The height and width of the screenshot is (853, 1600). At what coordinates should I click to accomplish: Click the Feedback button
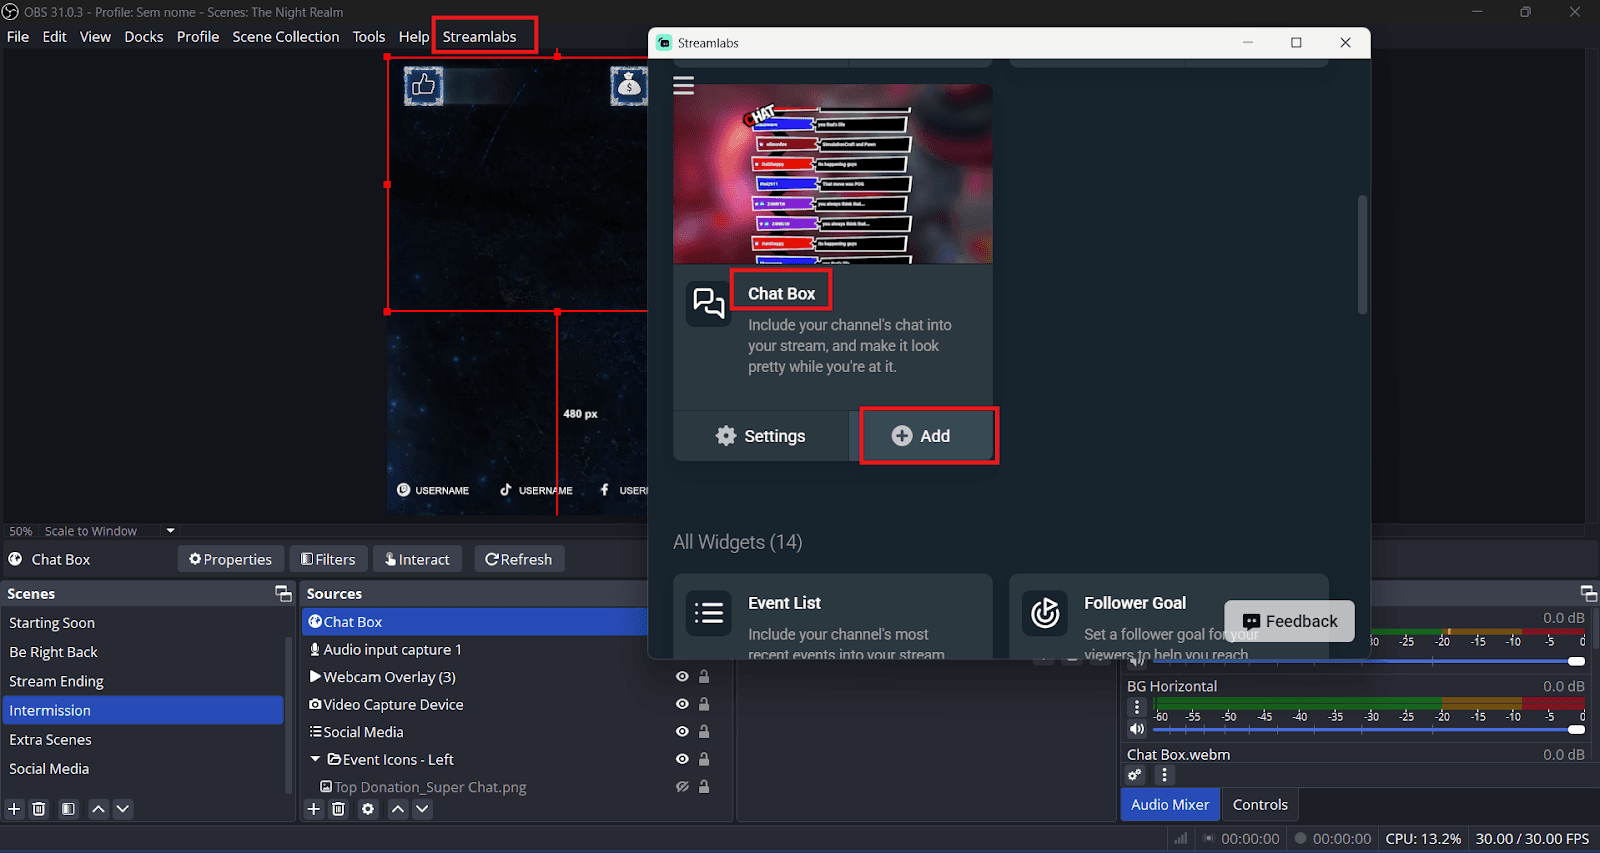coord(1289,621)
